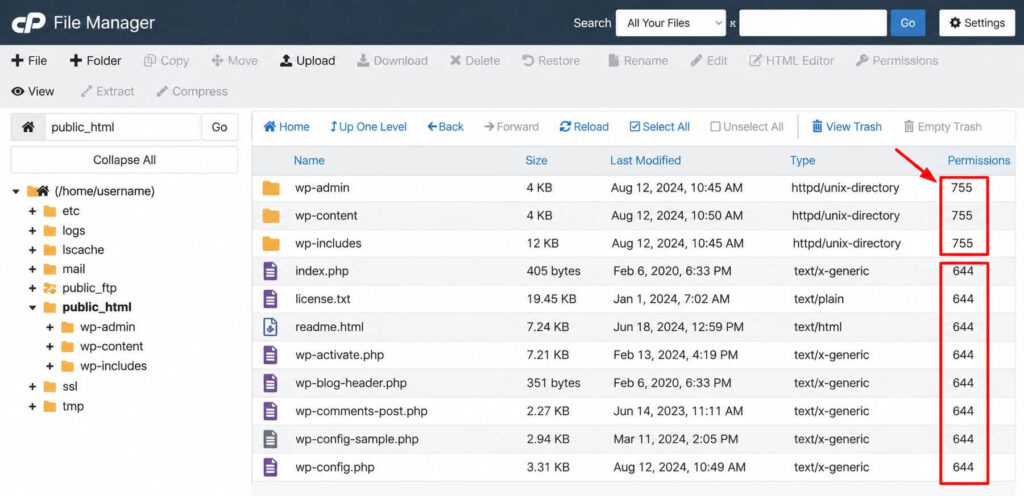Expand the etc folder in tree
Viewport: 1024px width, 496px height.
click(x=32, y=211)
